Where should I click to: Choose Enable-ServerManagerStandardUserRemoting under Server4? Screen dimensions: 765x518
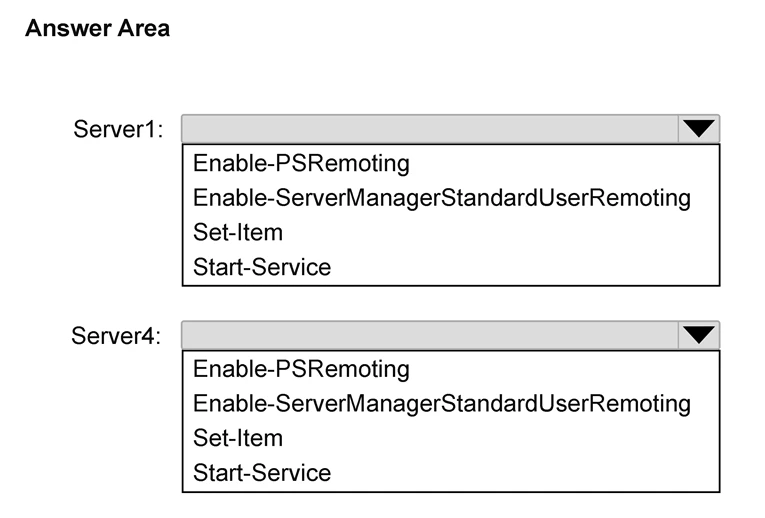(442, 404)
